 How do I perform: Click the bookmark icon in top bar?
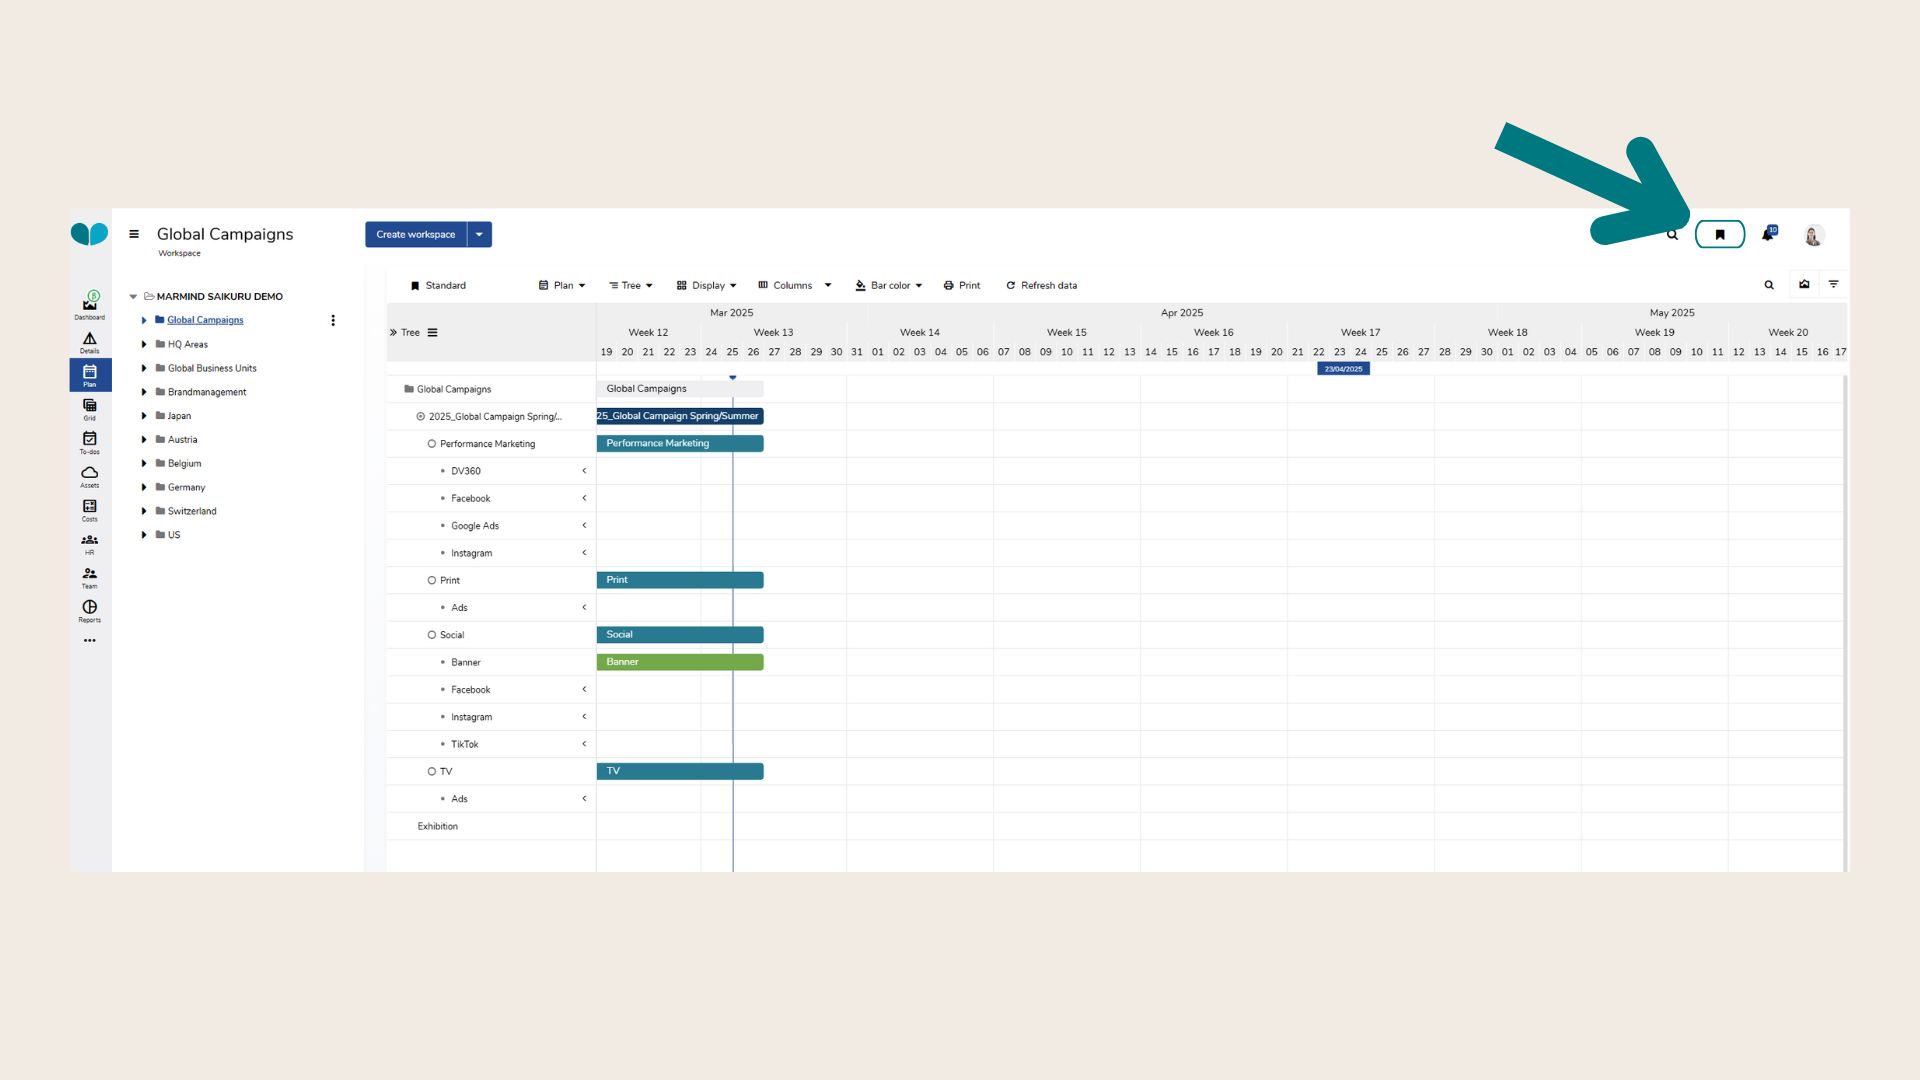click(1719, 235)
